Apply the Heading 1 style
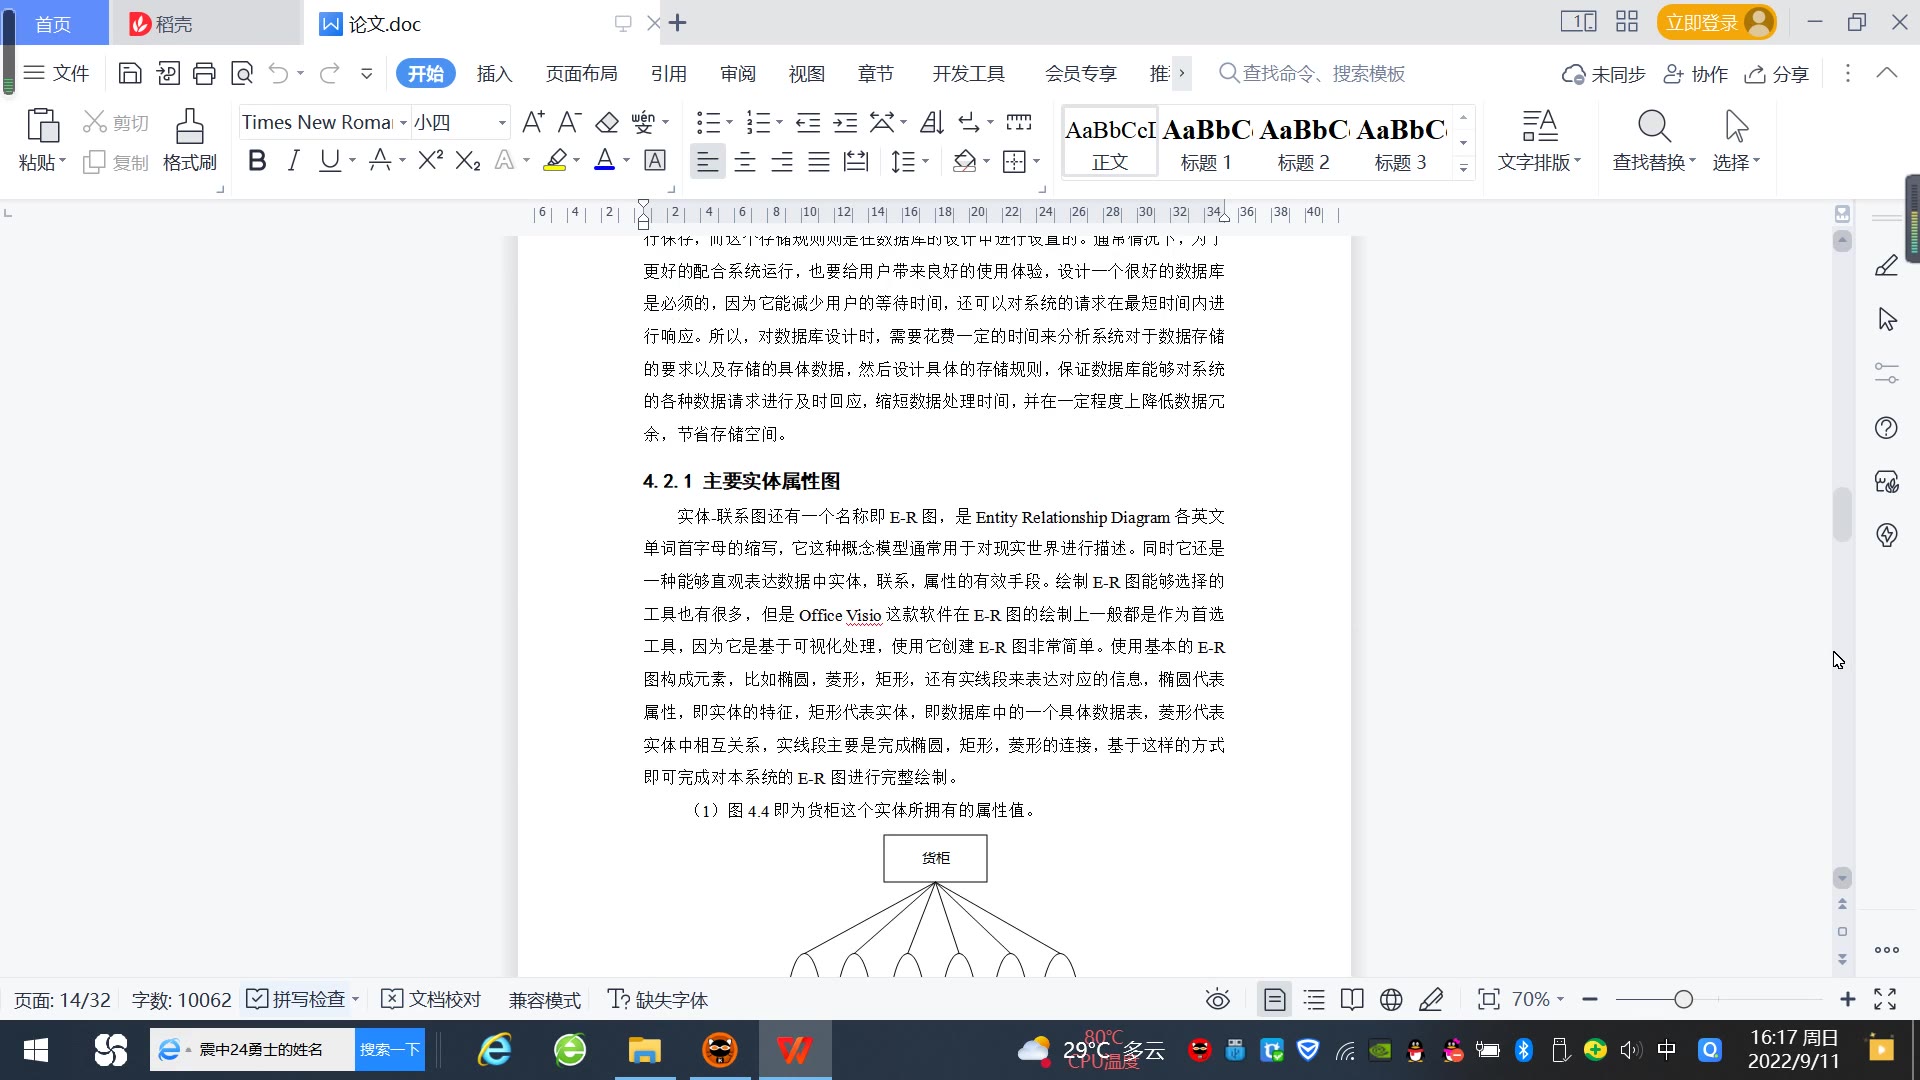The image size is (1920, 1080). pyautogui.click(x=1206, y=143)
